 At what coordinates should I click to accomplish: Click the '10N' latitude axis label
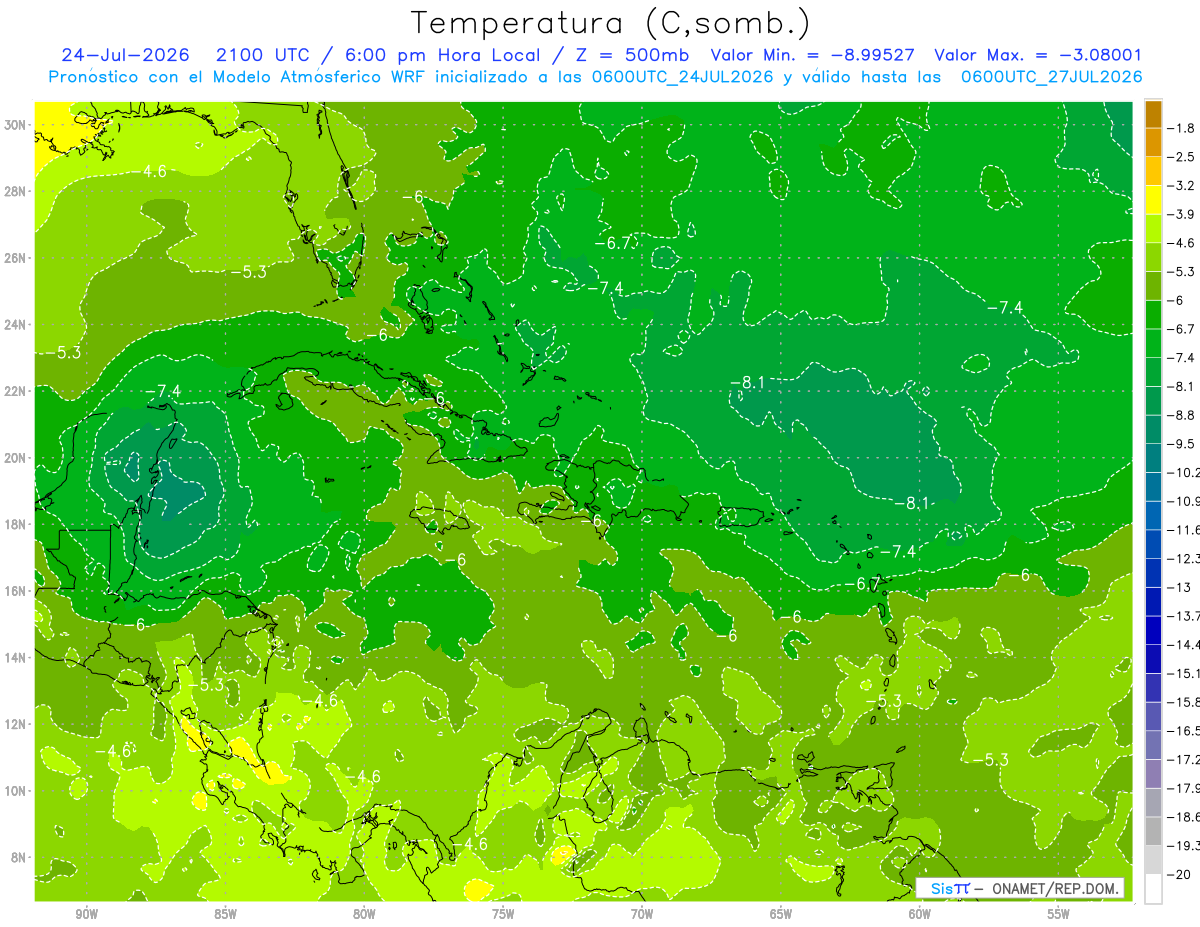[17, 791]
